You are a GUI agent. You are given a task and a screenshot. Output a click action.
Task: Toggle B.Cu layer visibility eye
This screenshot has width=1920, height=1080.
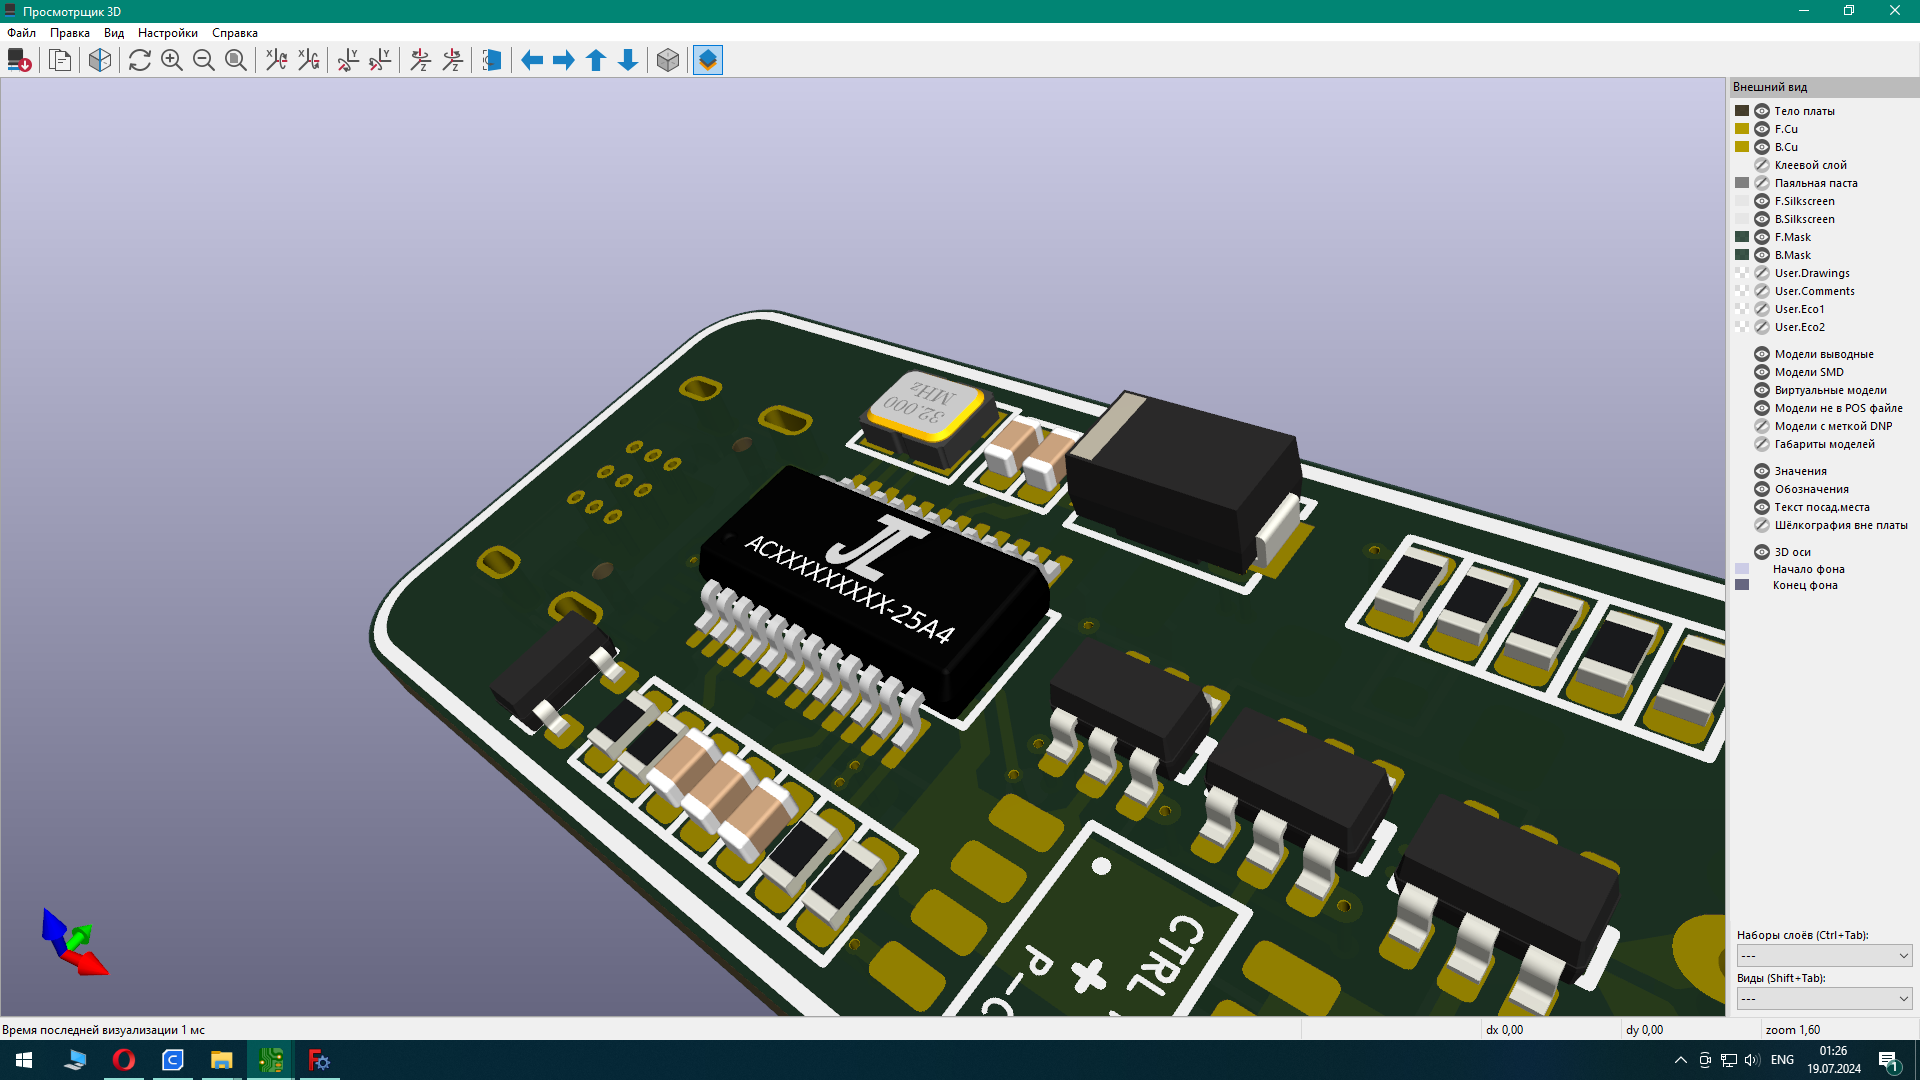pyautogui.click(x=1762, y=147)
